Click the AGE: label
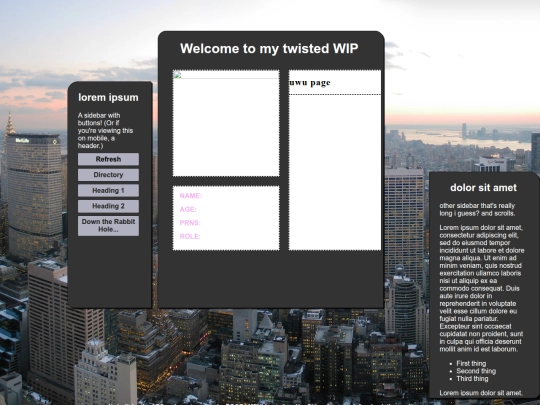 pos(188,209)
